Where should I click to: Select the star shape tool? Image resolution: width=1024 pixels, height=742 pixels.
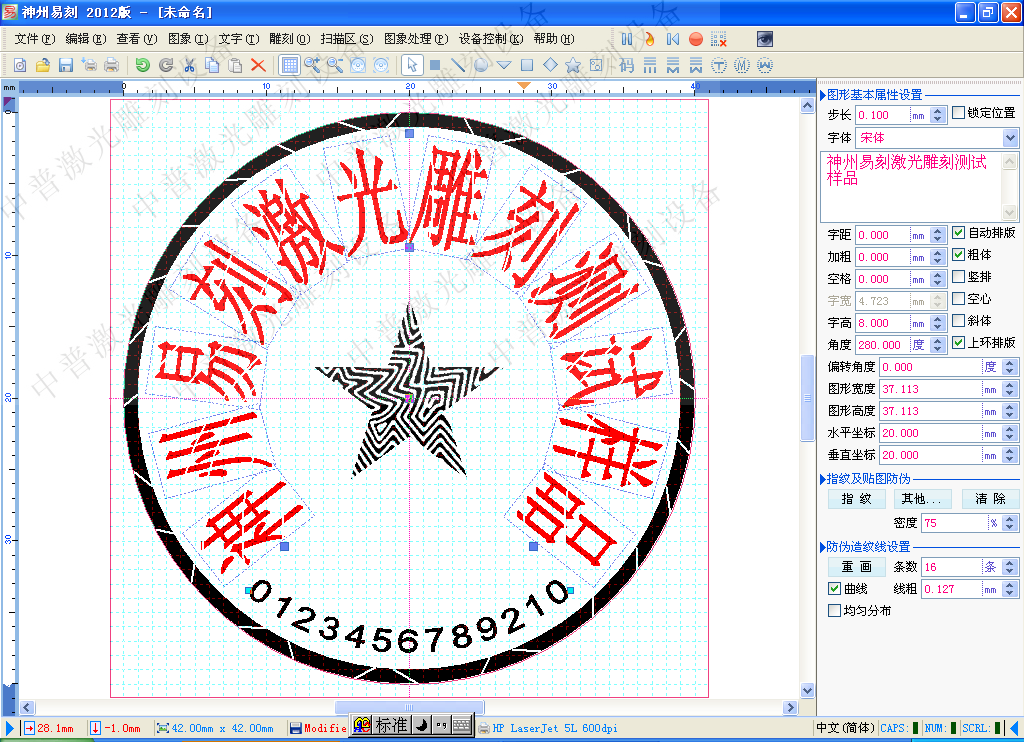pos(573,65)
